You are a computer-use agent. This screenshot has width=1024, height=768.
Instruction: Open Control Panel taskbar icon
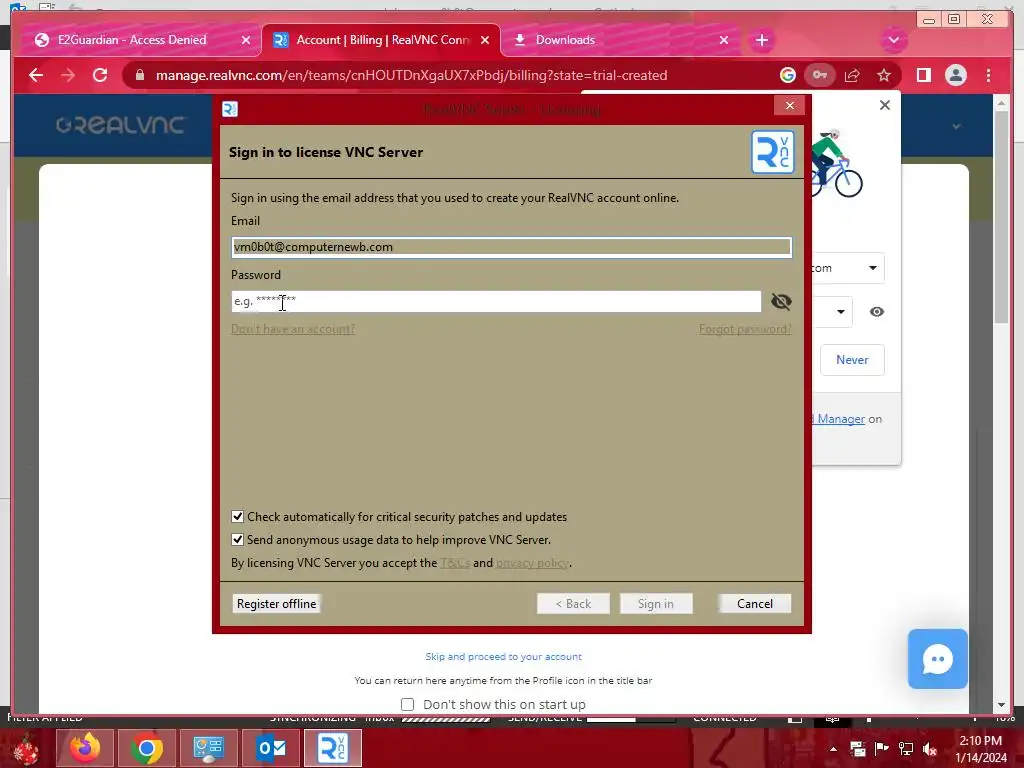(x=209, y=748)
